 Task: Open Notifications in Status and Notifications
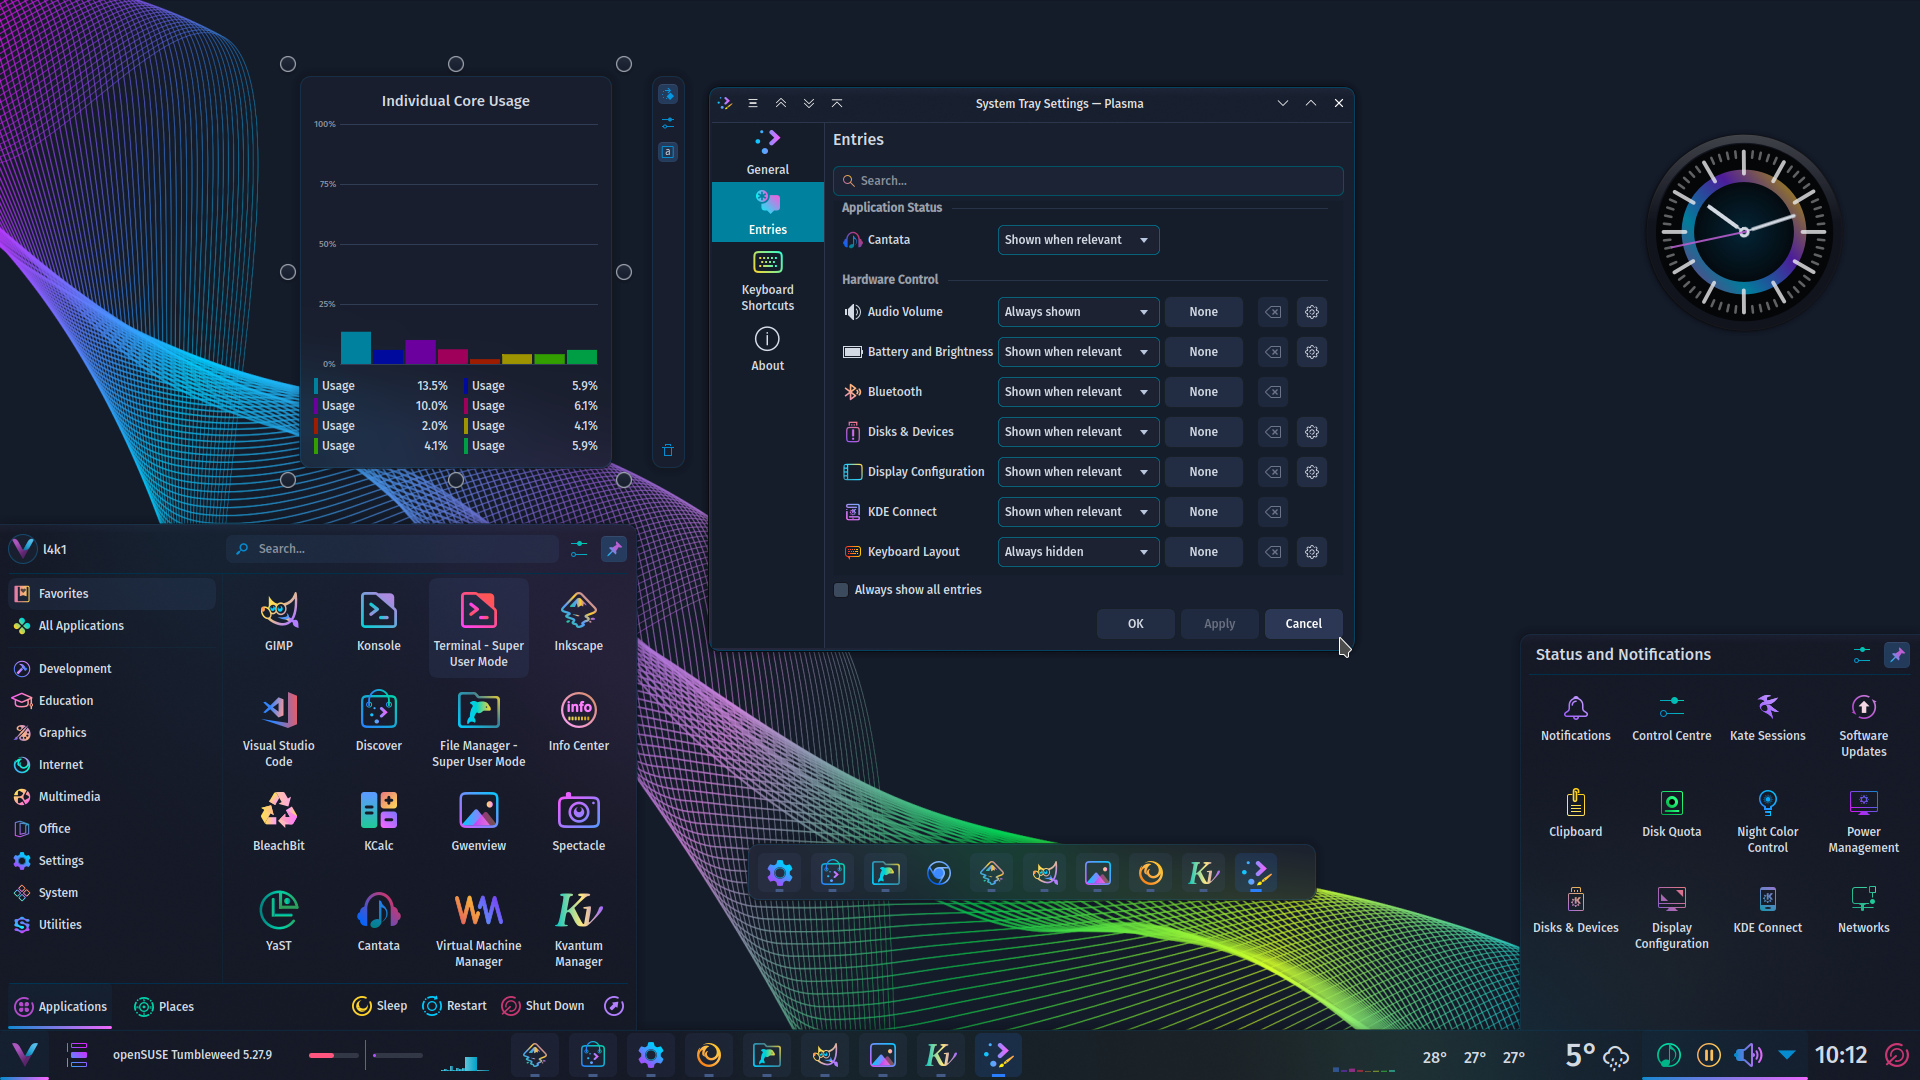1576,718
